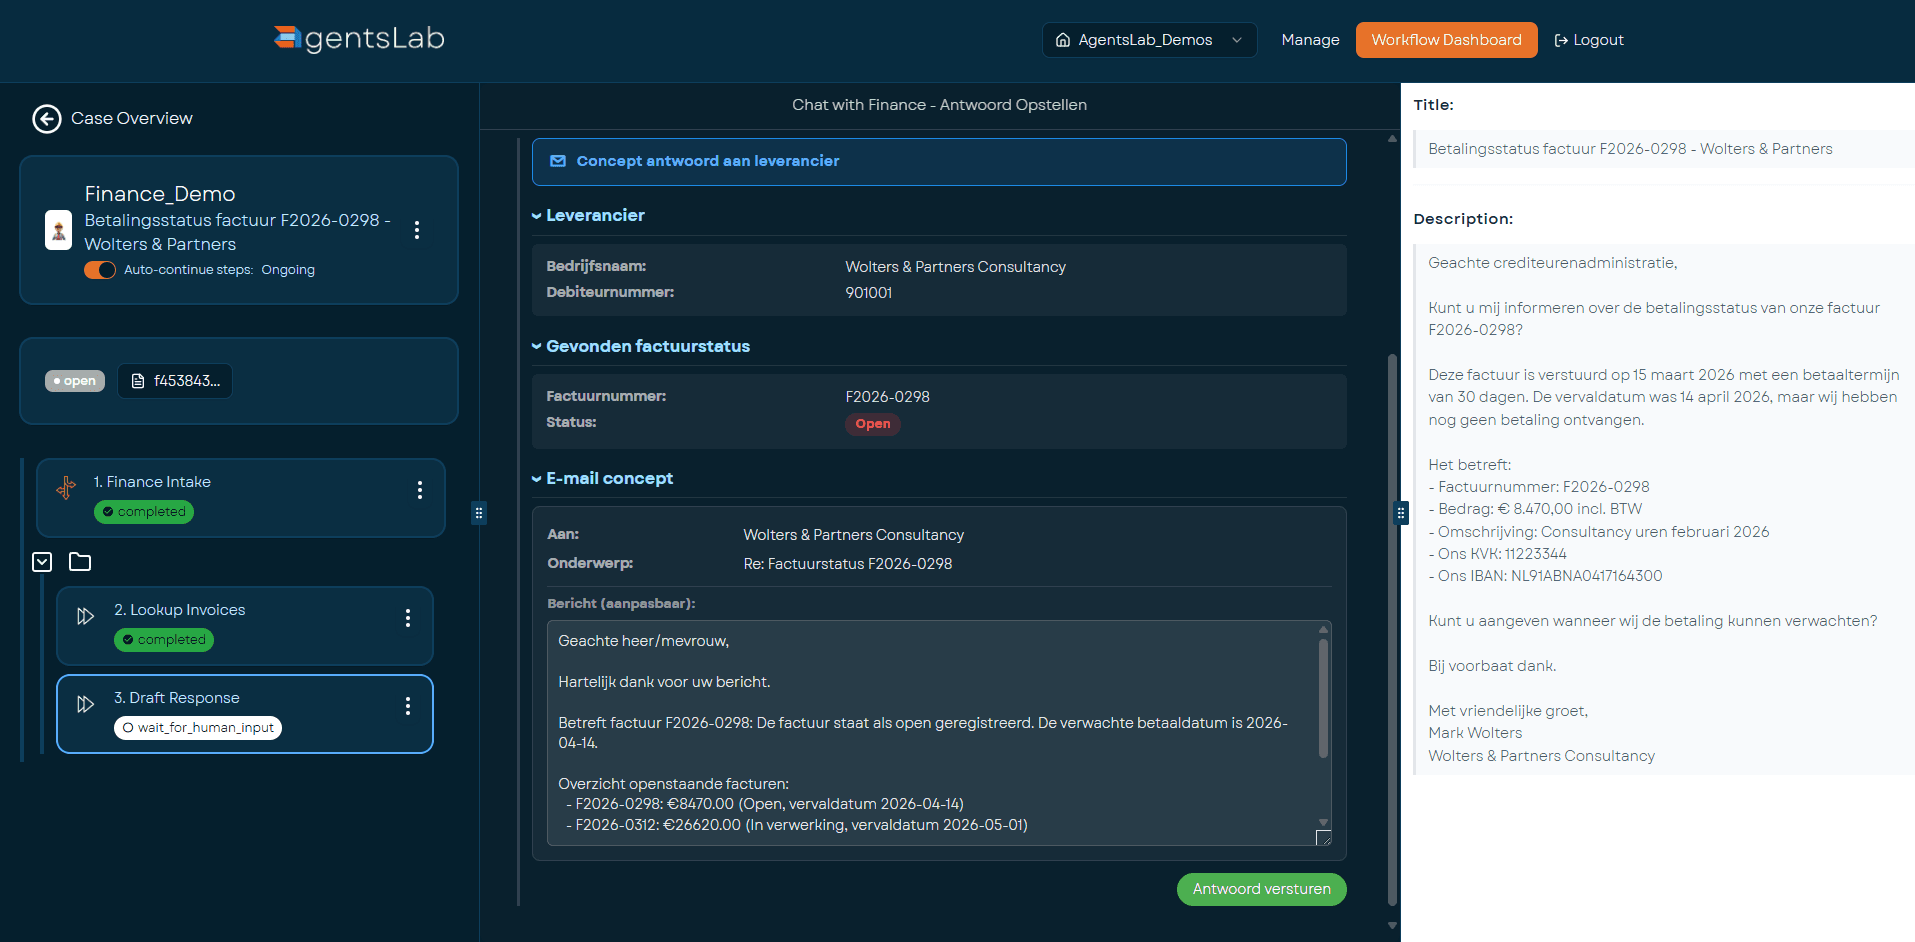Click the back arrow beside Case Overview
1915x942 pixels.
pyautogui.click(x=46, y=119)
